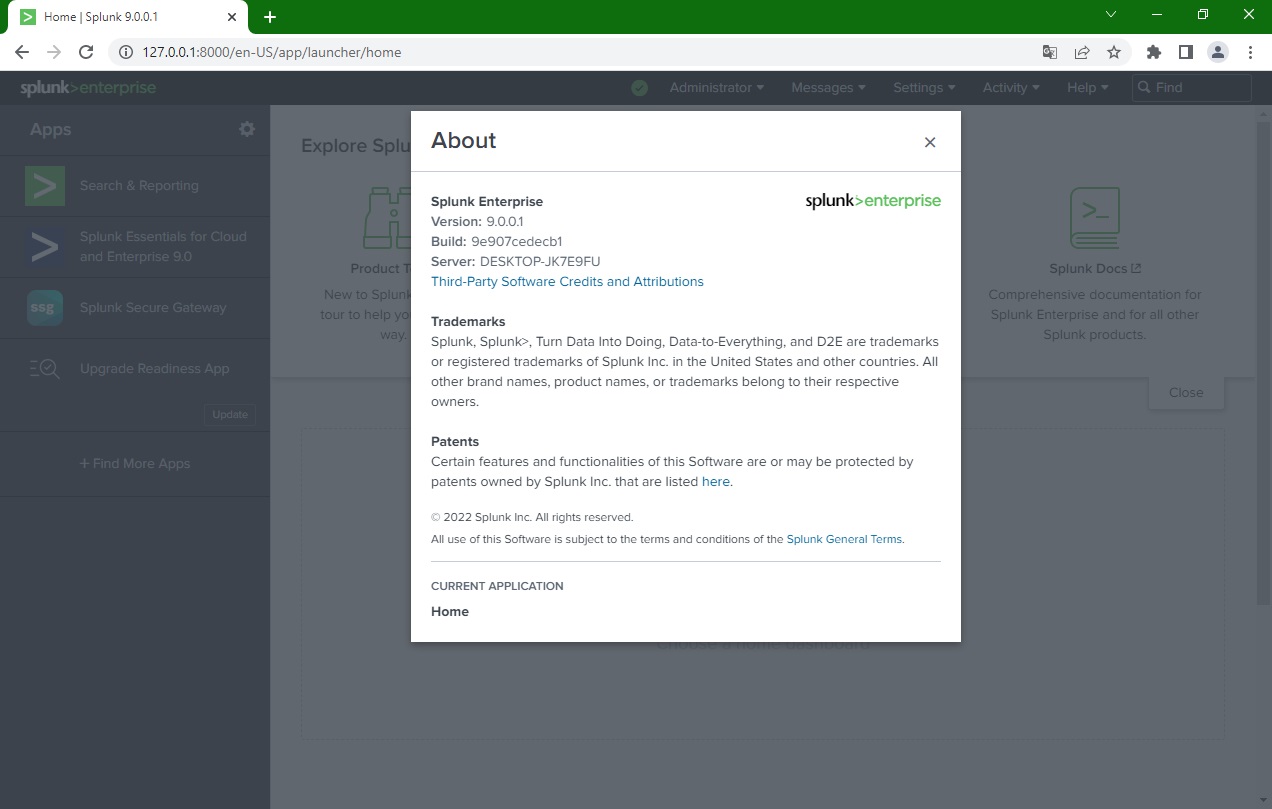1272x809 pixels.
Task: Click the 'Patents' section heading
Action: pyautogui.click(x=455, y=441)
